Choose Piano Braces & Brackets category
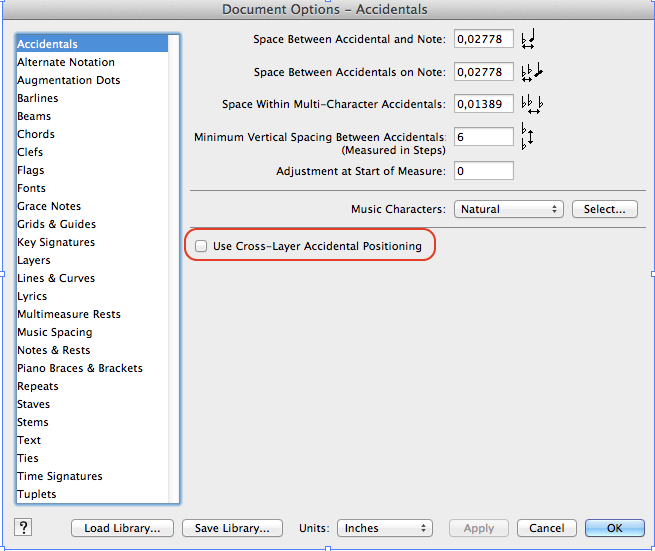Viewport: 655px width, 551px height. (80, 368)
